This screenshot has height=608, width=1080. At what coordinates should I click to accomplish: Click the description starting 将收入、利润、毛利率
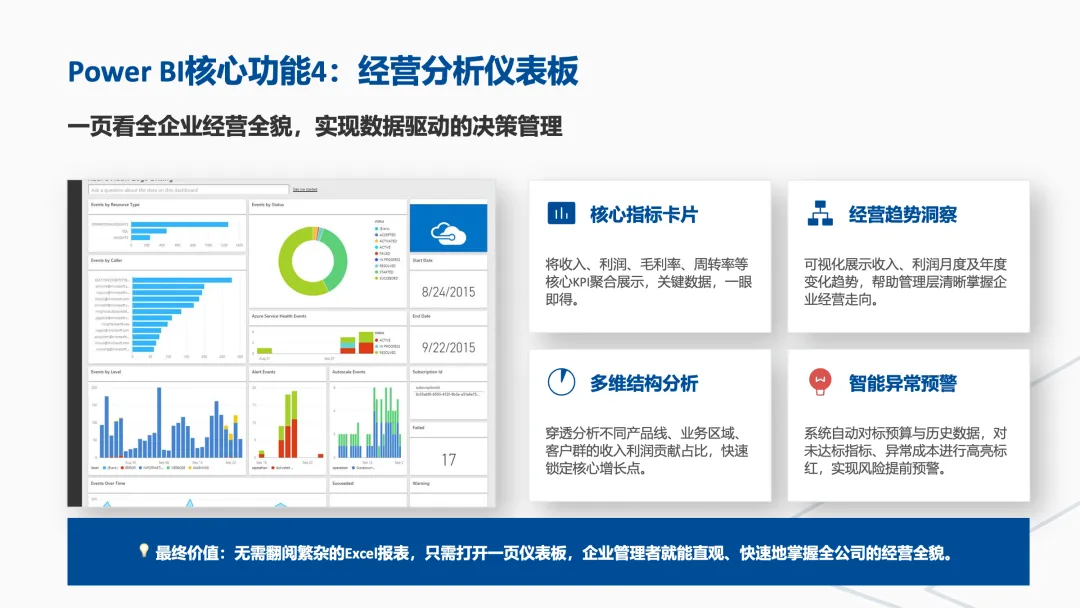[648, 282]
